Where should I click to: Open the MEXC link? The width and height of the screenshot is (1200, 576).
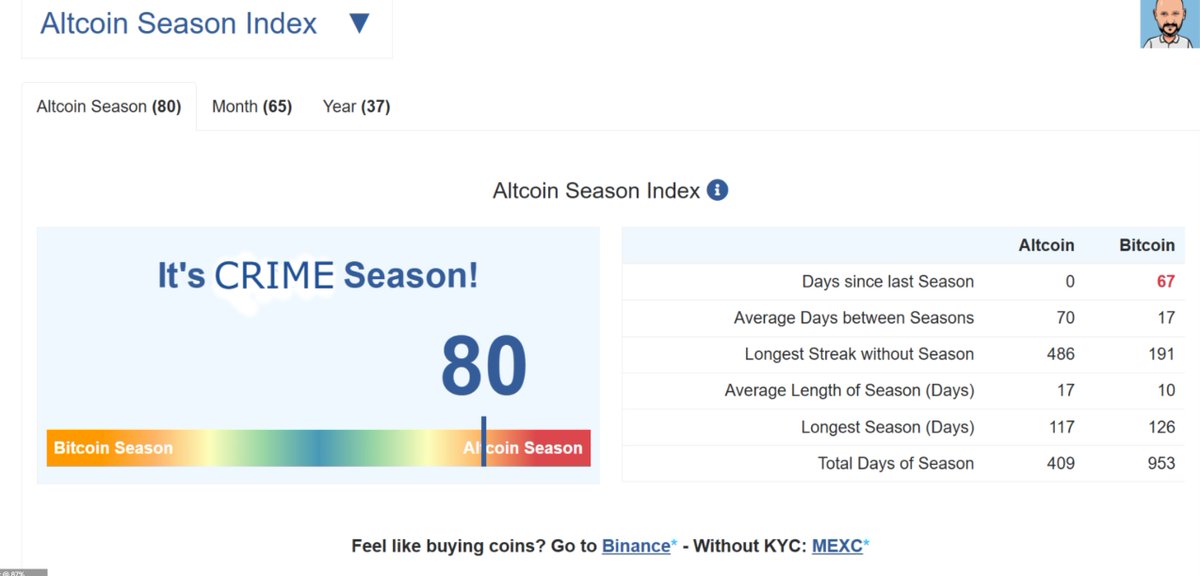click(837, 546)
